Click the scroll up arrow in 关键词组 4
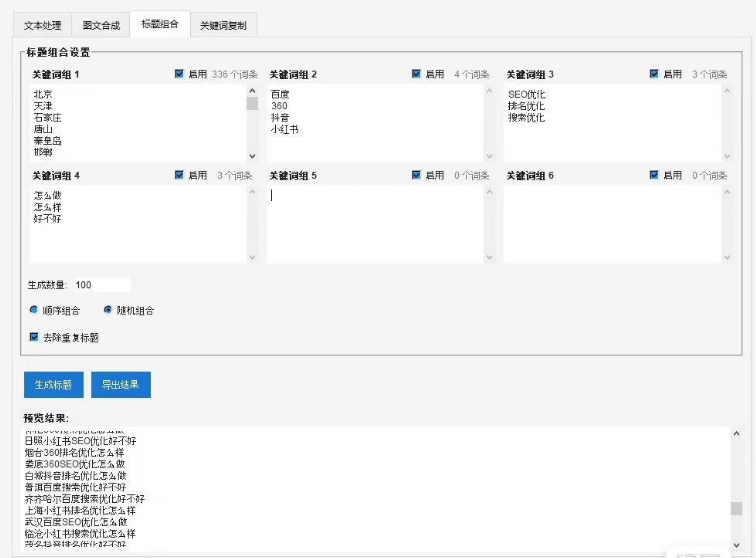Viewport: 756px width, 558px height. (252, 192)
